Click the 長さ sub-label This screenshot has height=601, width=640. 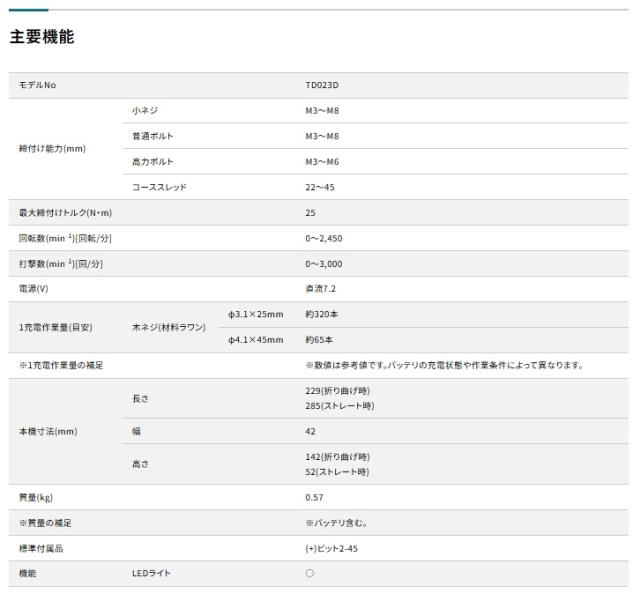point(140,399)
